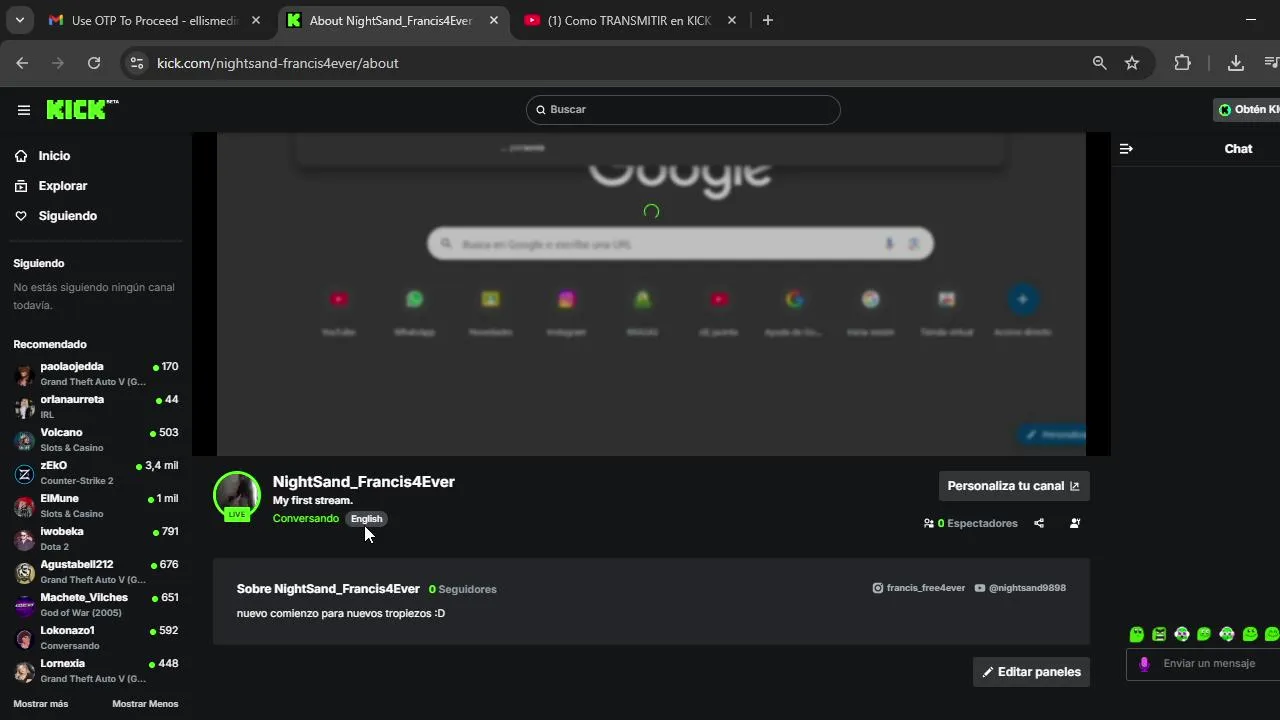Open the tab search dropdown arrow
The image size is (1280, 720).
click(19, 20)
